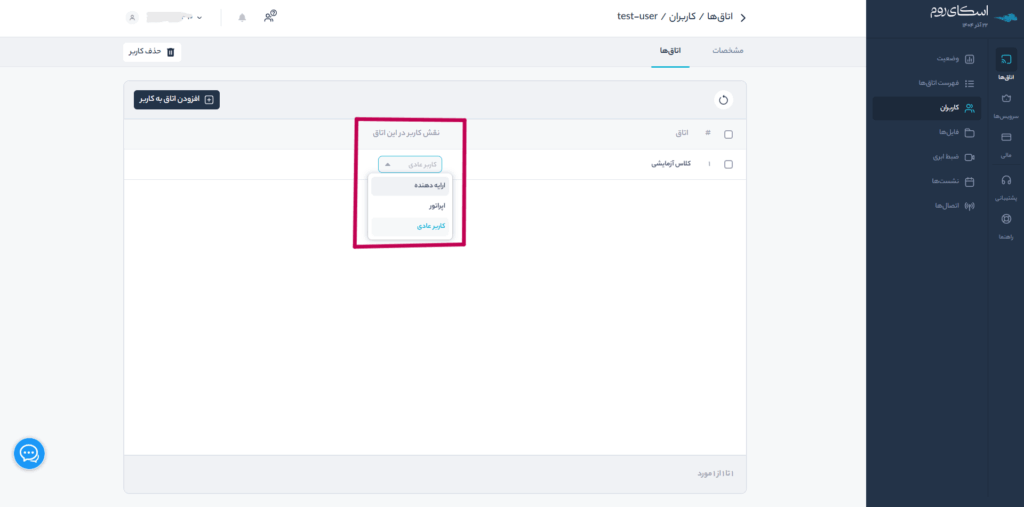
Task: Choose اپراتور from the role list
Action: click(410, 206)
